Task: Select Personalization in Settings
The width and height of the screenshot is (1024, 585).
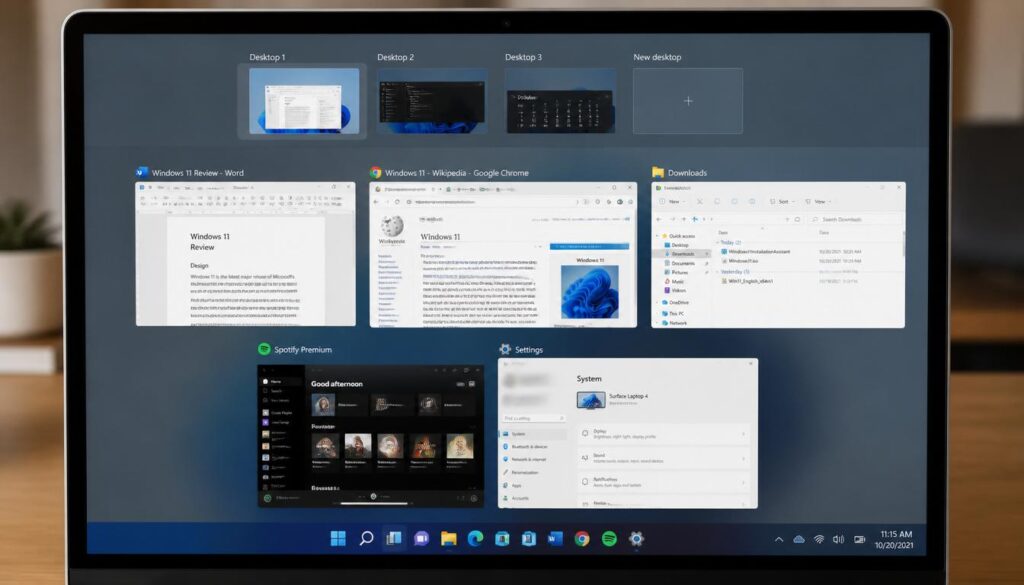Action: click(520, 472)
